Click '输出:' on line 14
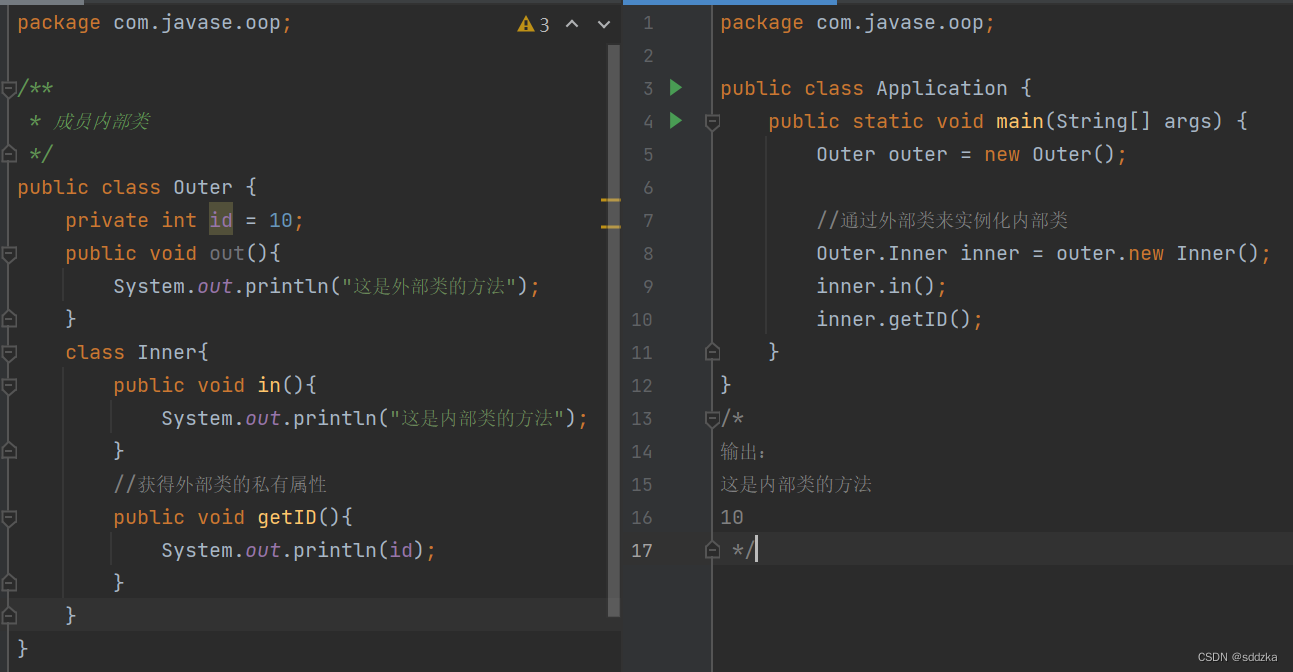This screenshot has height=672, width=1293. pos(743,451)
